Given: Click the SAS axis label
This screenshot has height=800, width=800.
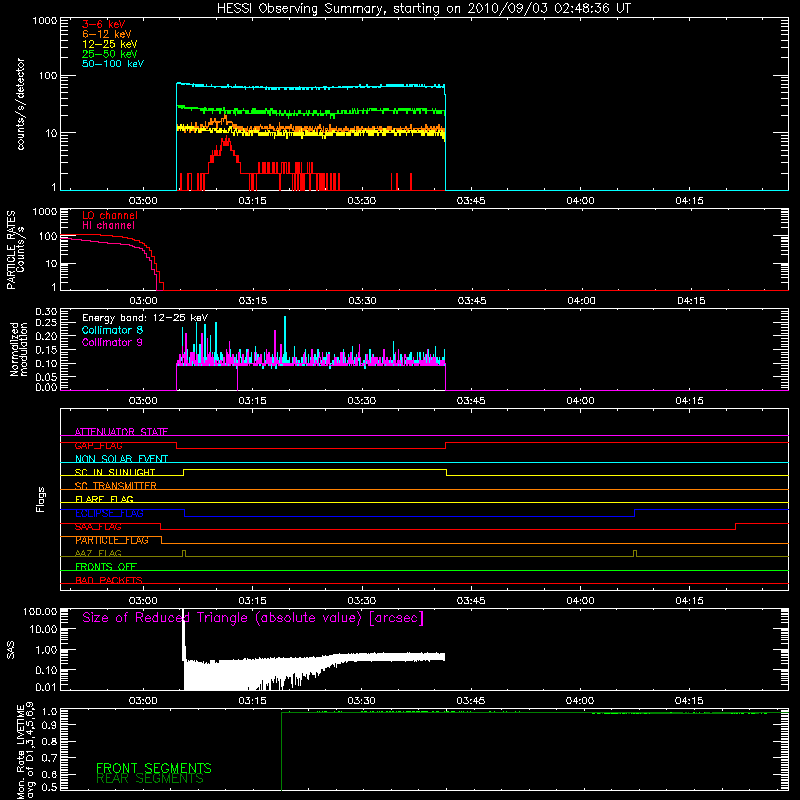Looking at the screenshot, I should click(x=11, y=650).
